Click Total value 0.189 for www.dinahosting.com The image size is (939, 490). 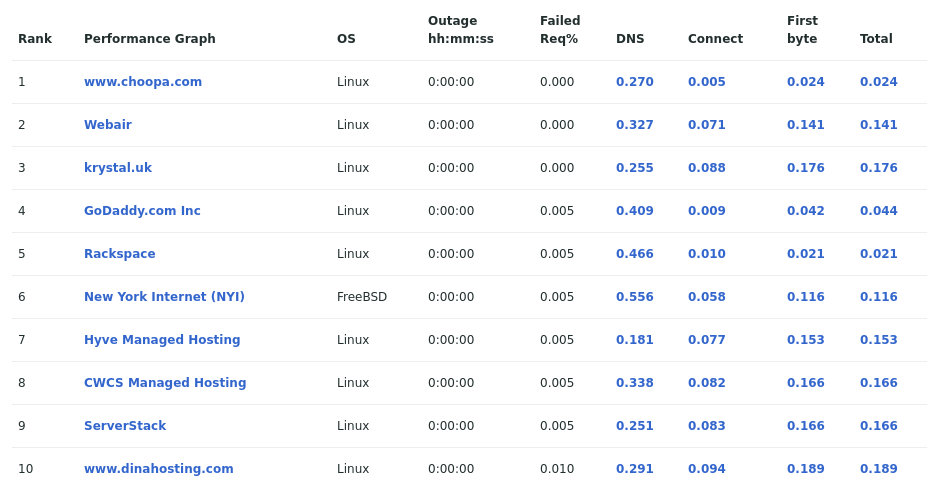(879, 469)
